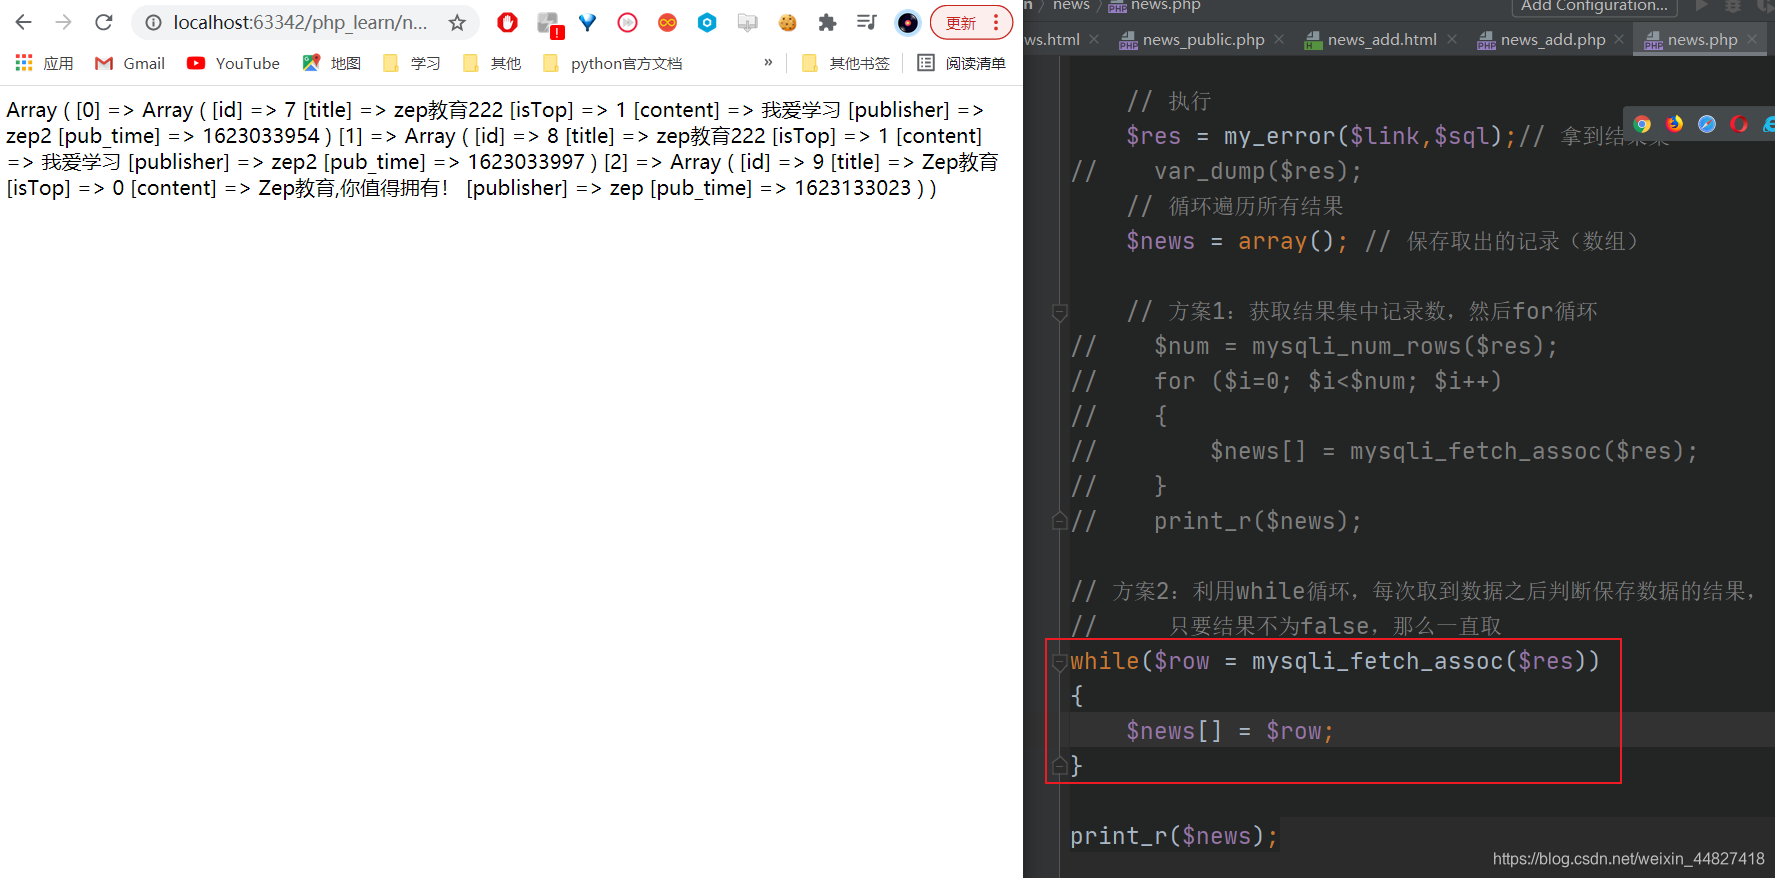
Task: Click the localhost URL address field
Action: (x=300, y=22)
